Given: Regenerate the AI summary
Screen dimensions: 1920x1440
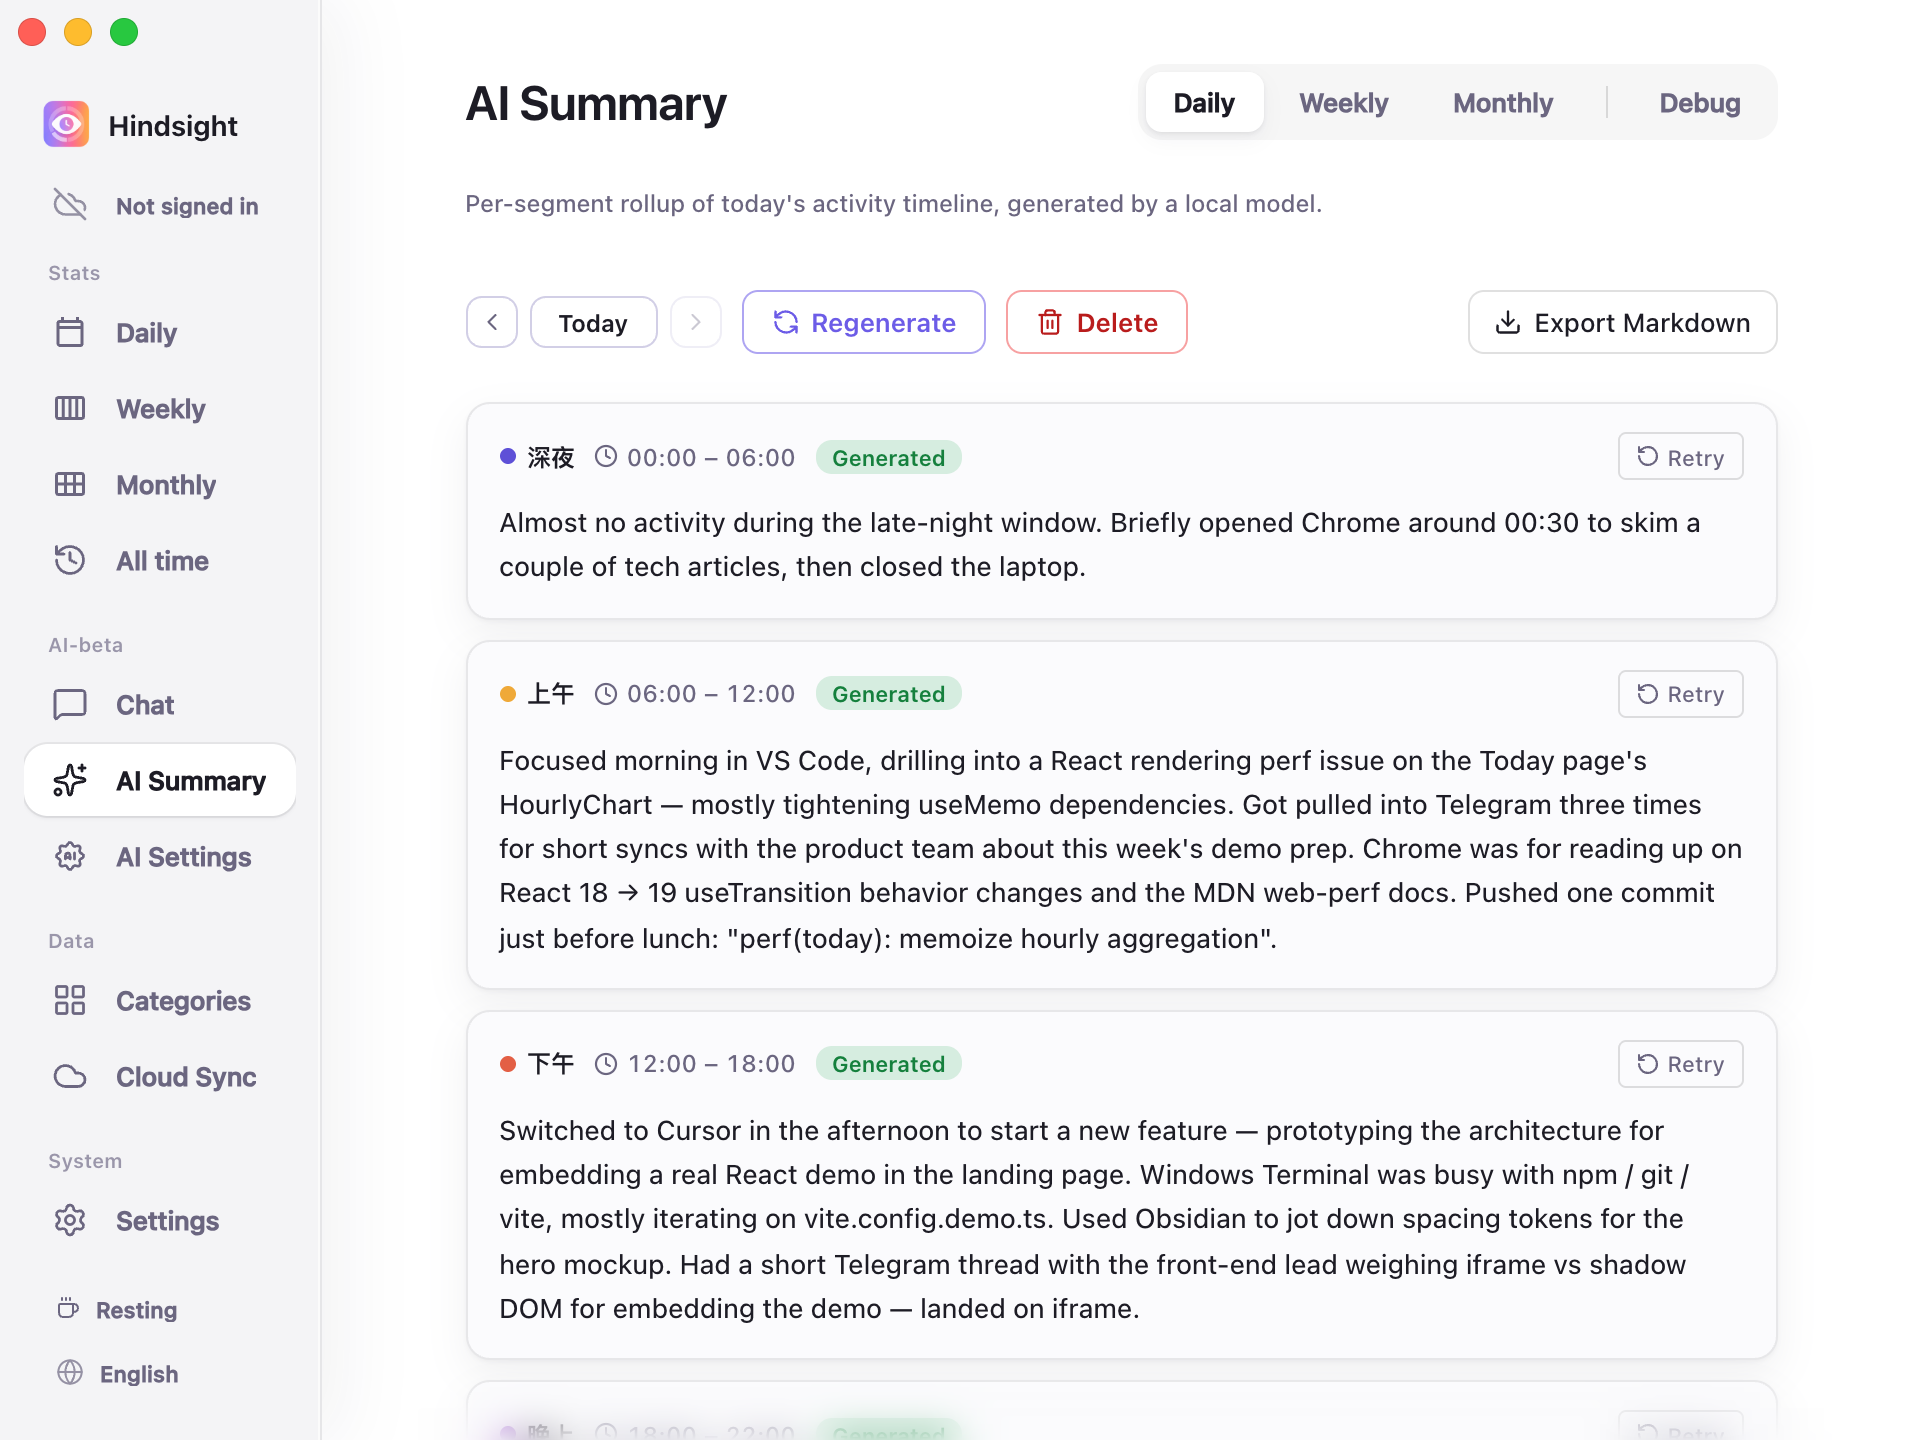Looking at the screenshot, I should (x=864, y=322).
